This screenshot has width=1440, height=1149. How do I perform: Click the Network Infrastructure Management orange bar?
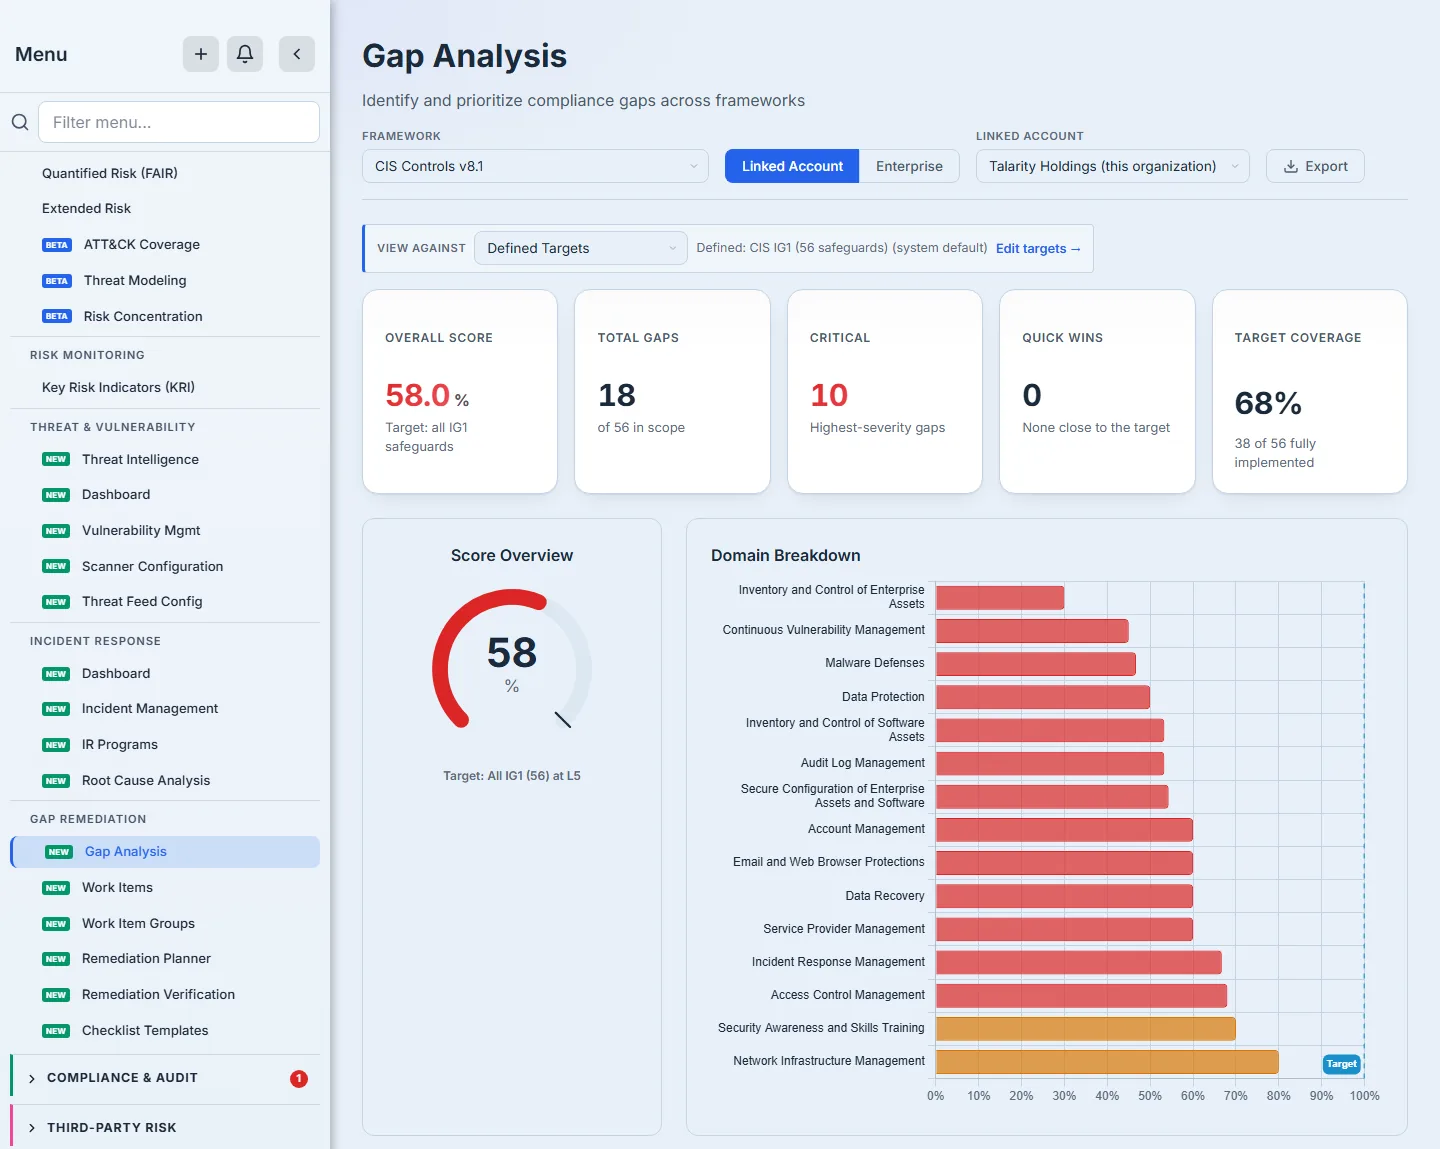pyautogui.click(x=1107, y=1062)
